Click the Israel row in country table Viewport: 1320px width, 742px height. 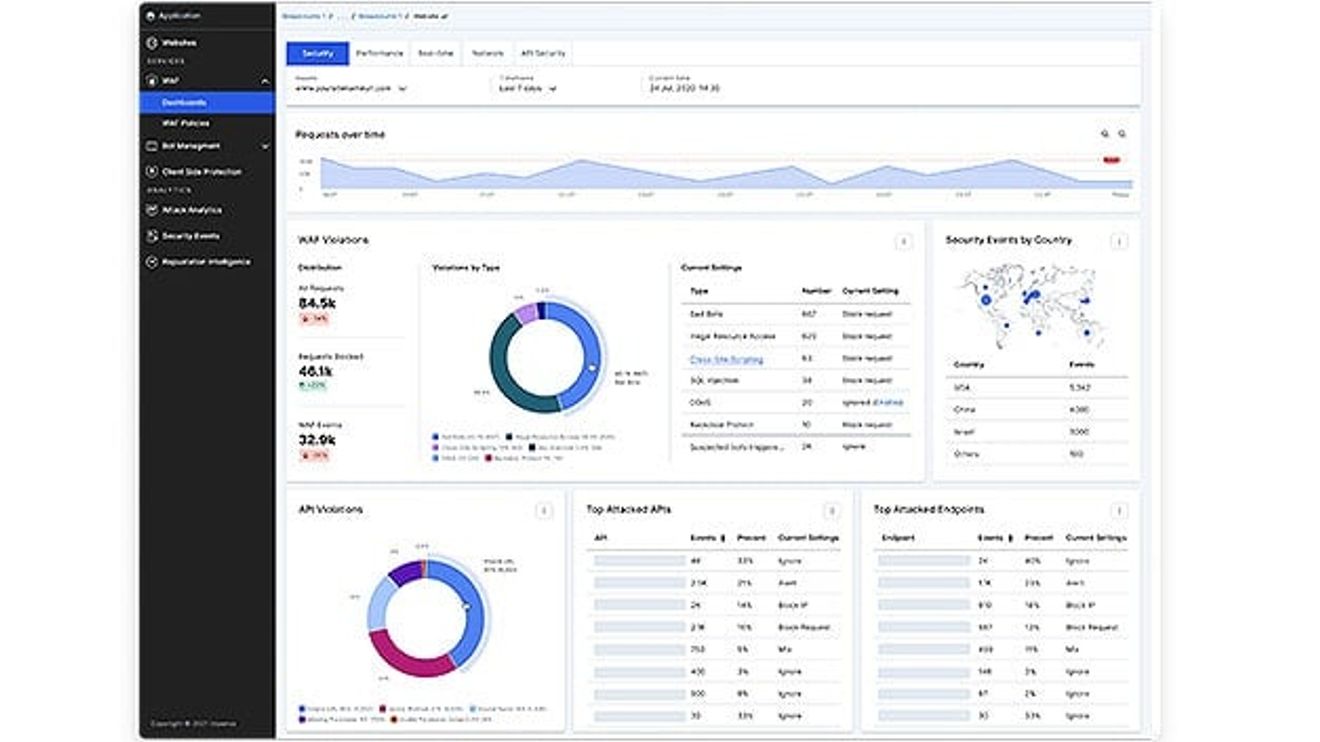pos(1039,432)
